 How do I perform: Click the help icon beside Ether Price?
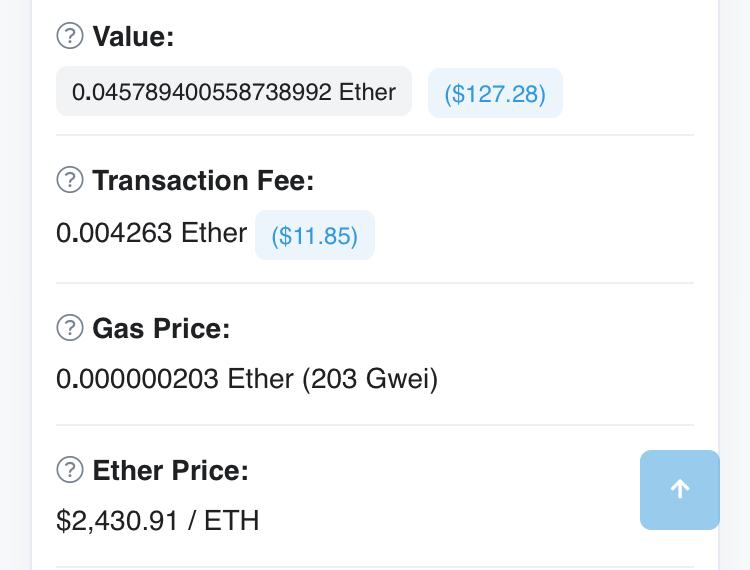69,470
